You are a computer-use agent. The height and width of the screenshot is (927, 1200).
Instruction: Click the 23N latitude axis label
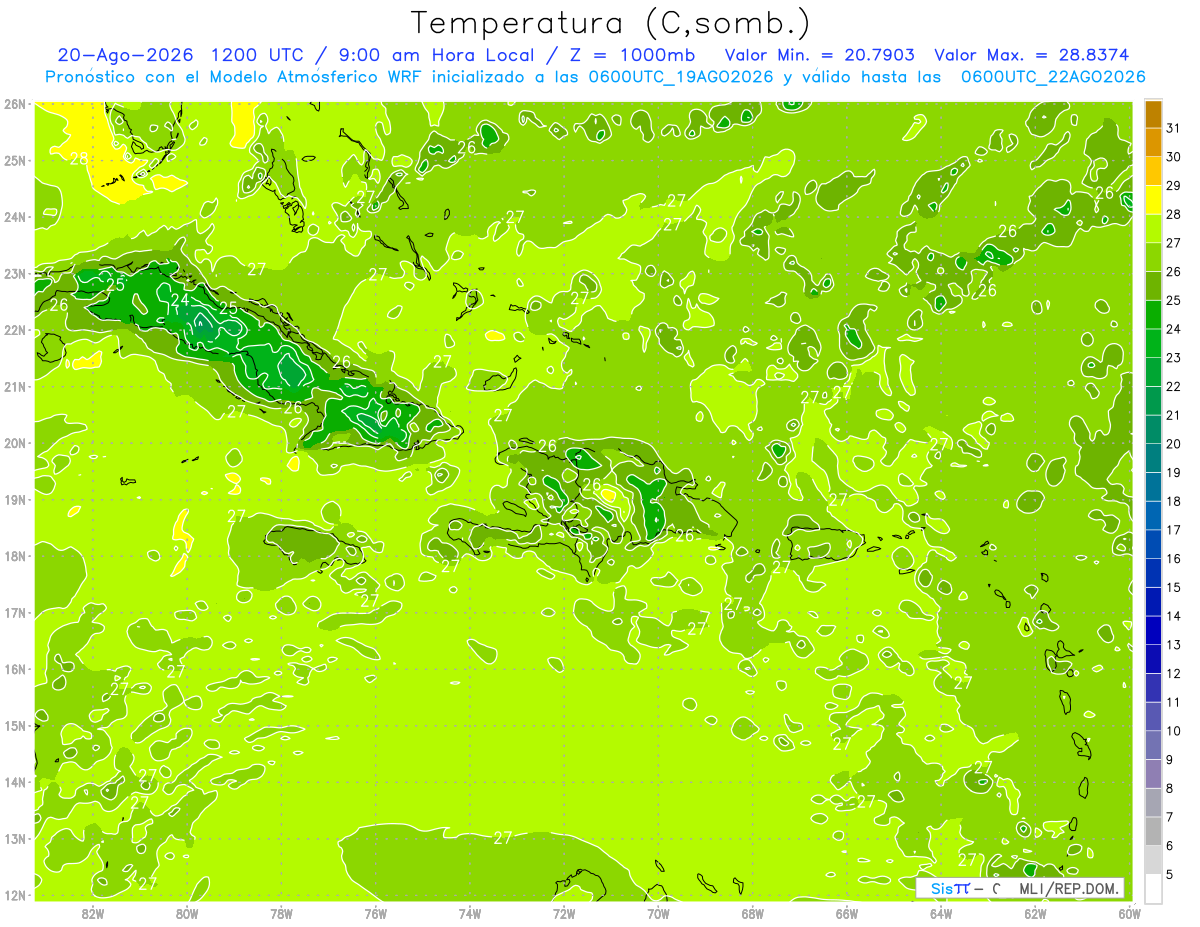point(14,273)
